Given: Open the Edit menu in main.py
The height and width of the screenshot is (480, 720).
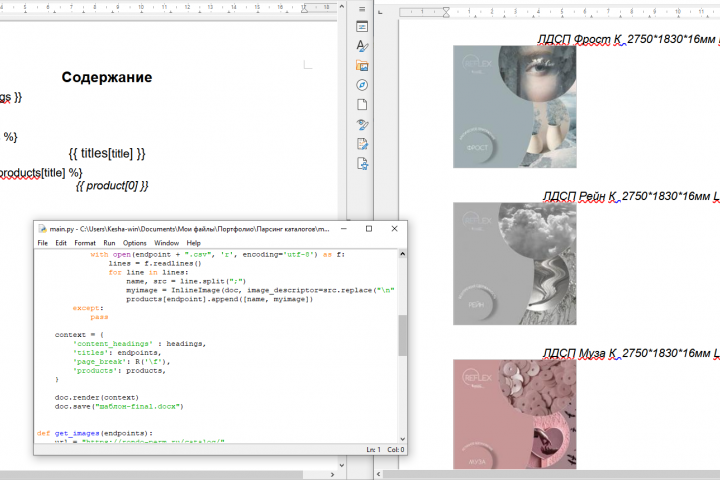Looking at the screenshot, I should [61, 243].
